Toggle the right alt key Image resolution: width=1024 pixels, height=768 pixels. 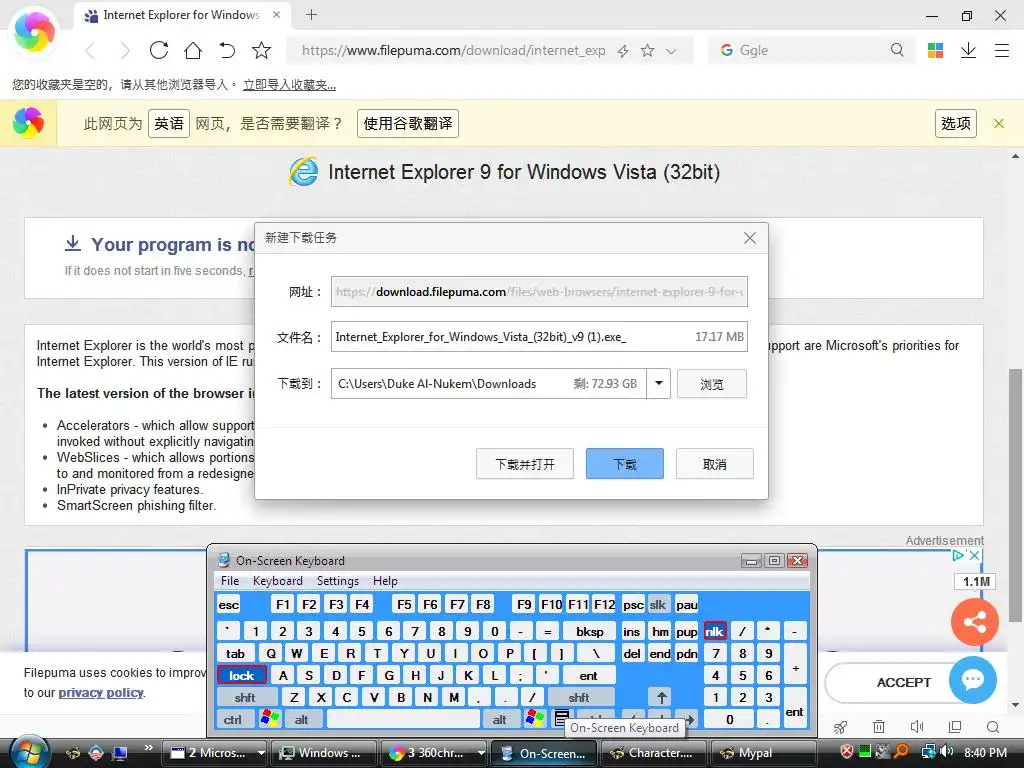click(500, 720)
